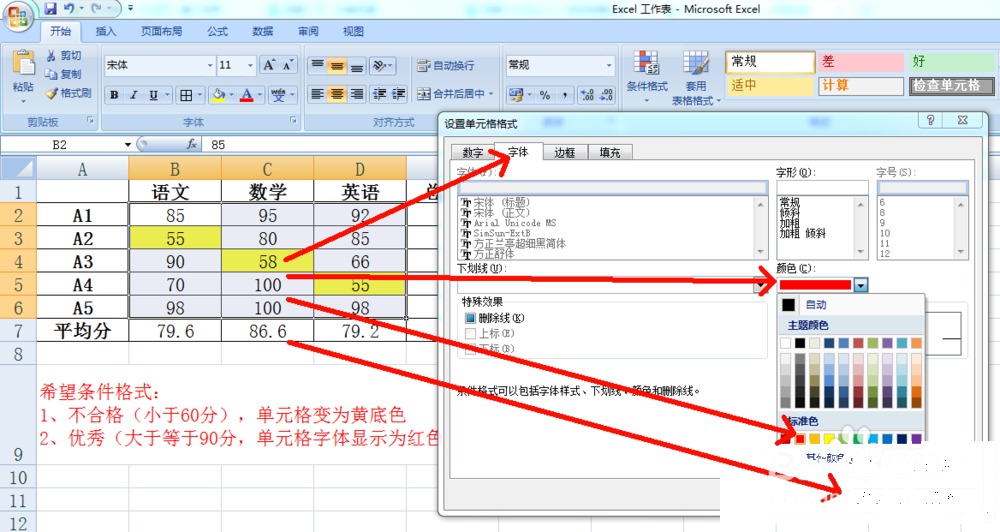Align text left horizontally
This screenshot has width=1000, height=532.
[317, 94]
